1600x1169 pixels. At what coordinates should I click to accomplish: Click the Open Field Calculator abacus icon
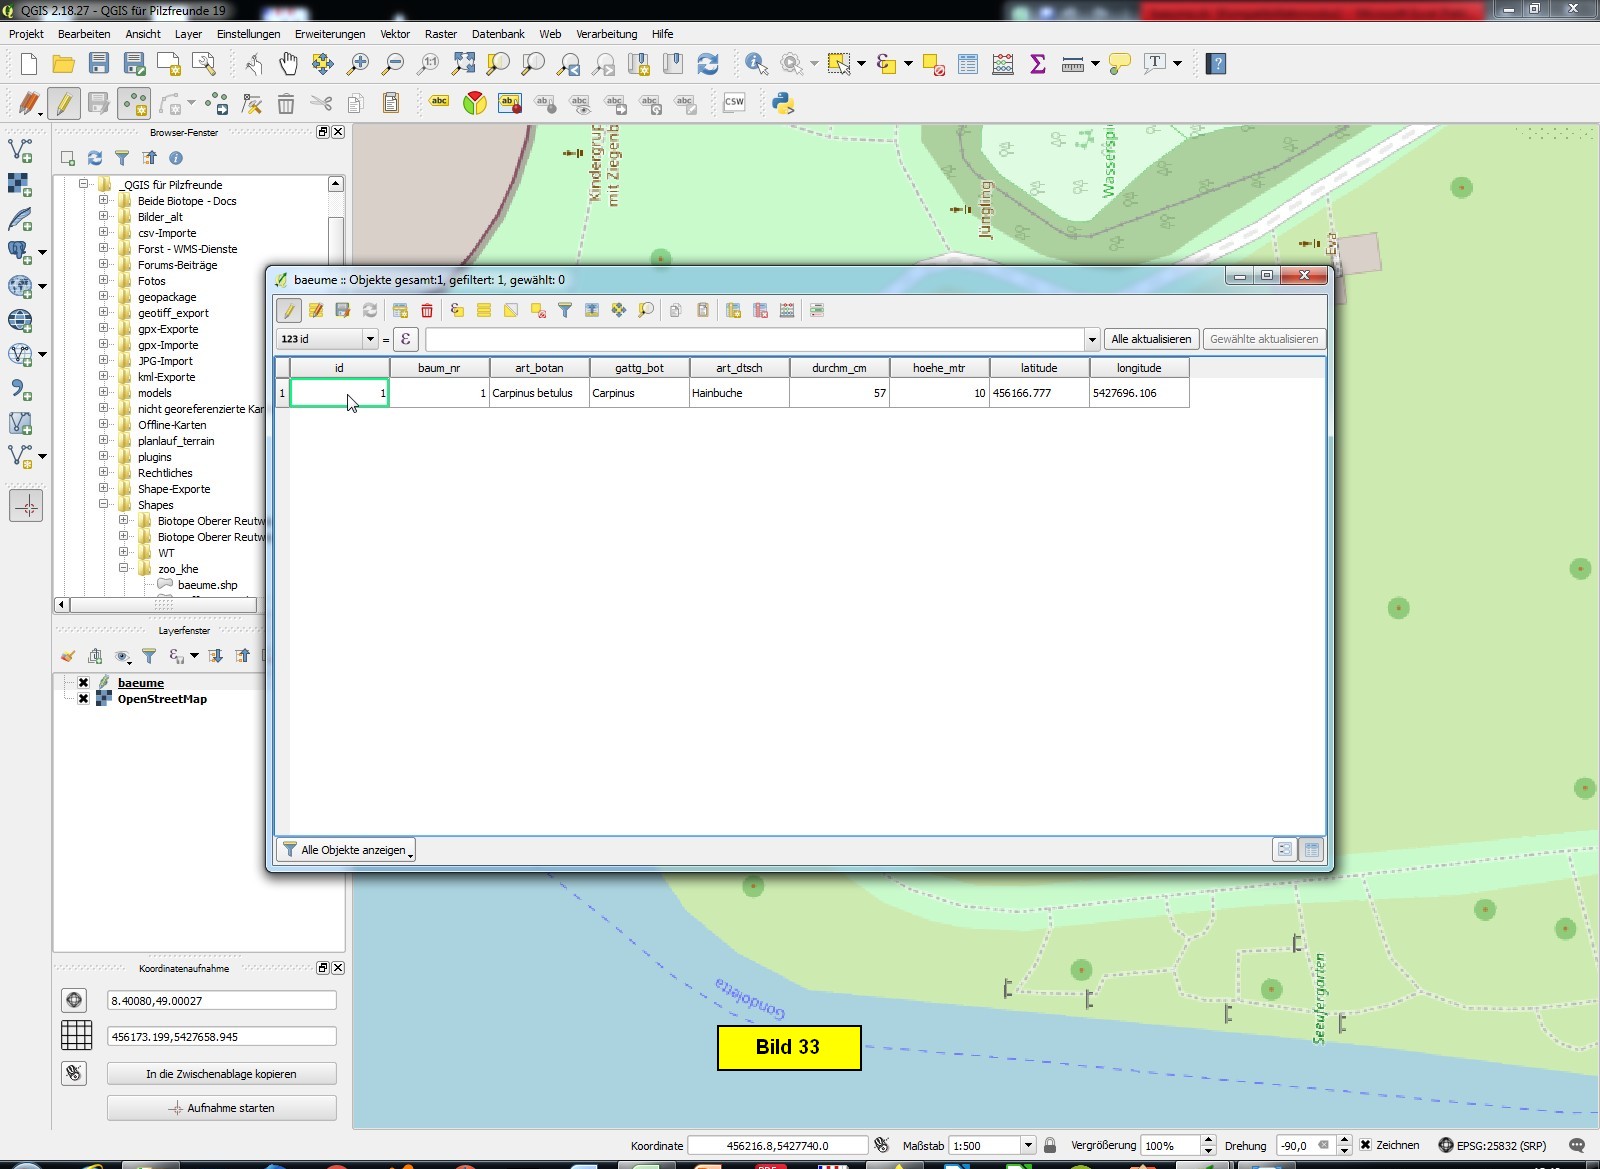pos(1002,64)
